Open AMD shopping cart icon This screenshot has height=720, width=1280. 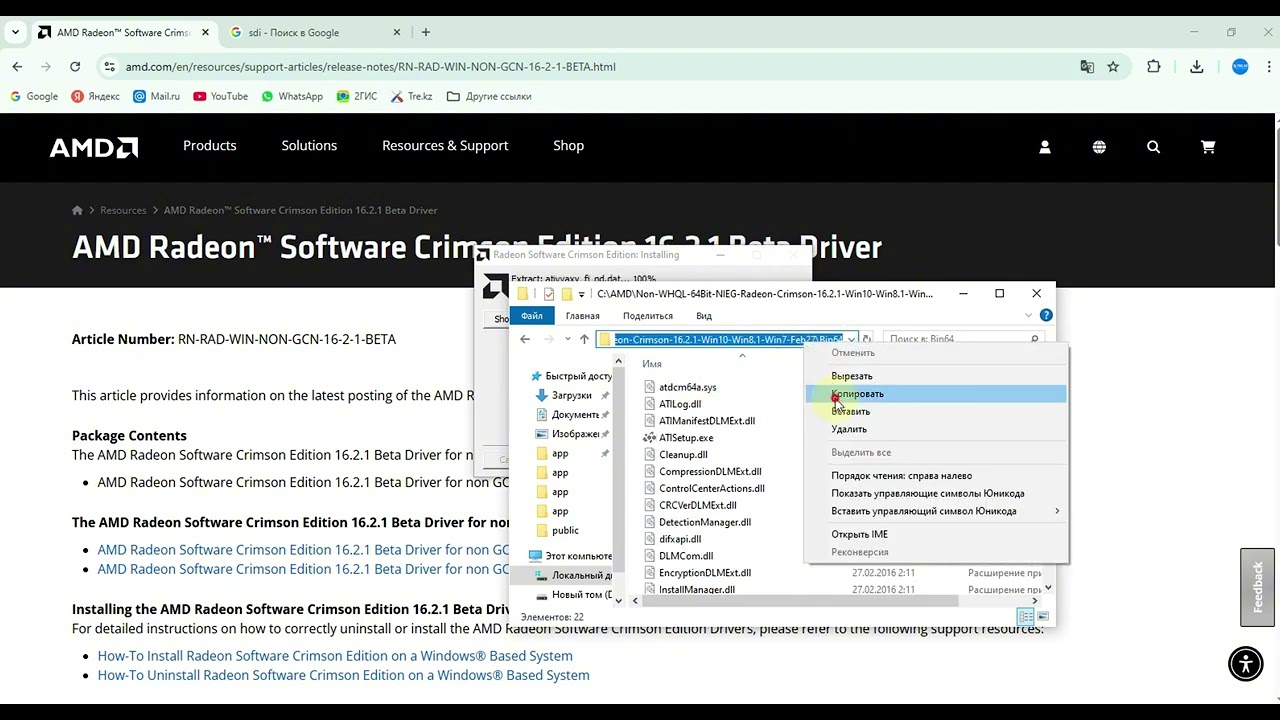[1208, 147]
